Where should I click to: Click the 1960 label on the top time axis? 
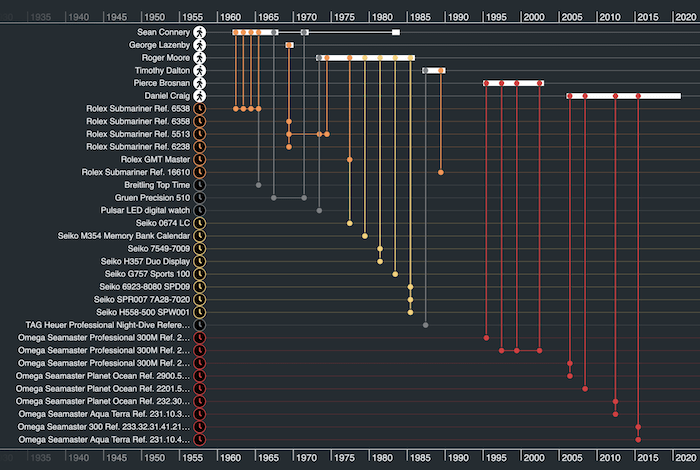(x=230, y=17)
